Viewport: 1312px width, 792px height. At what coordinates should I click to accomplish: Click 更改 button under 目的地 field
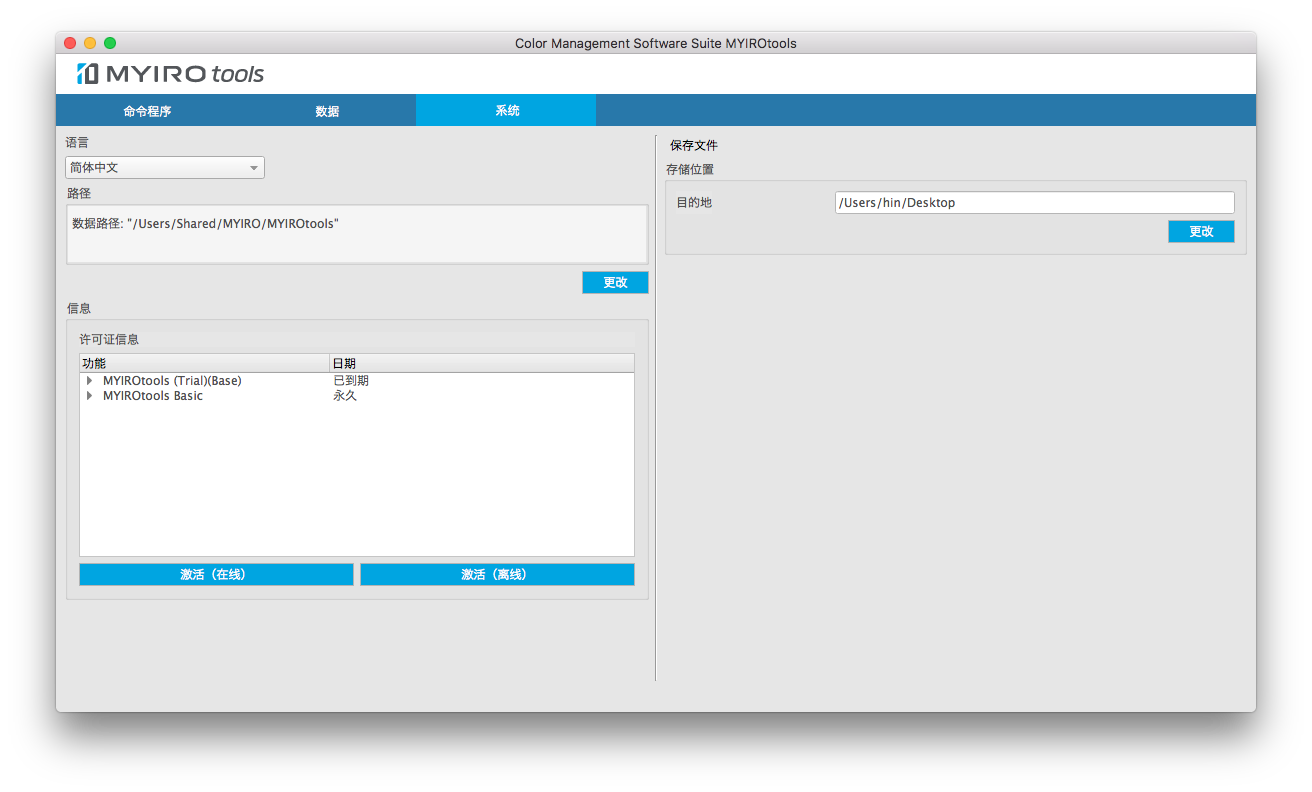coord(1201,232)
